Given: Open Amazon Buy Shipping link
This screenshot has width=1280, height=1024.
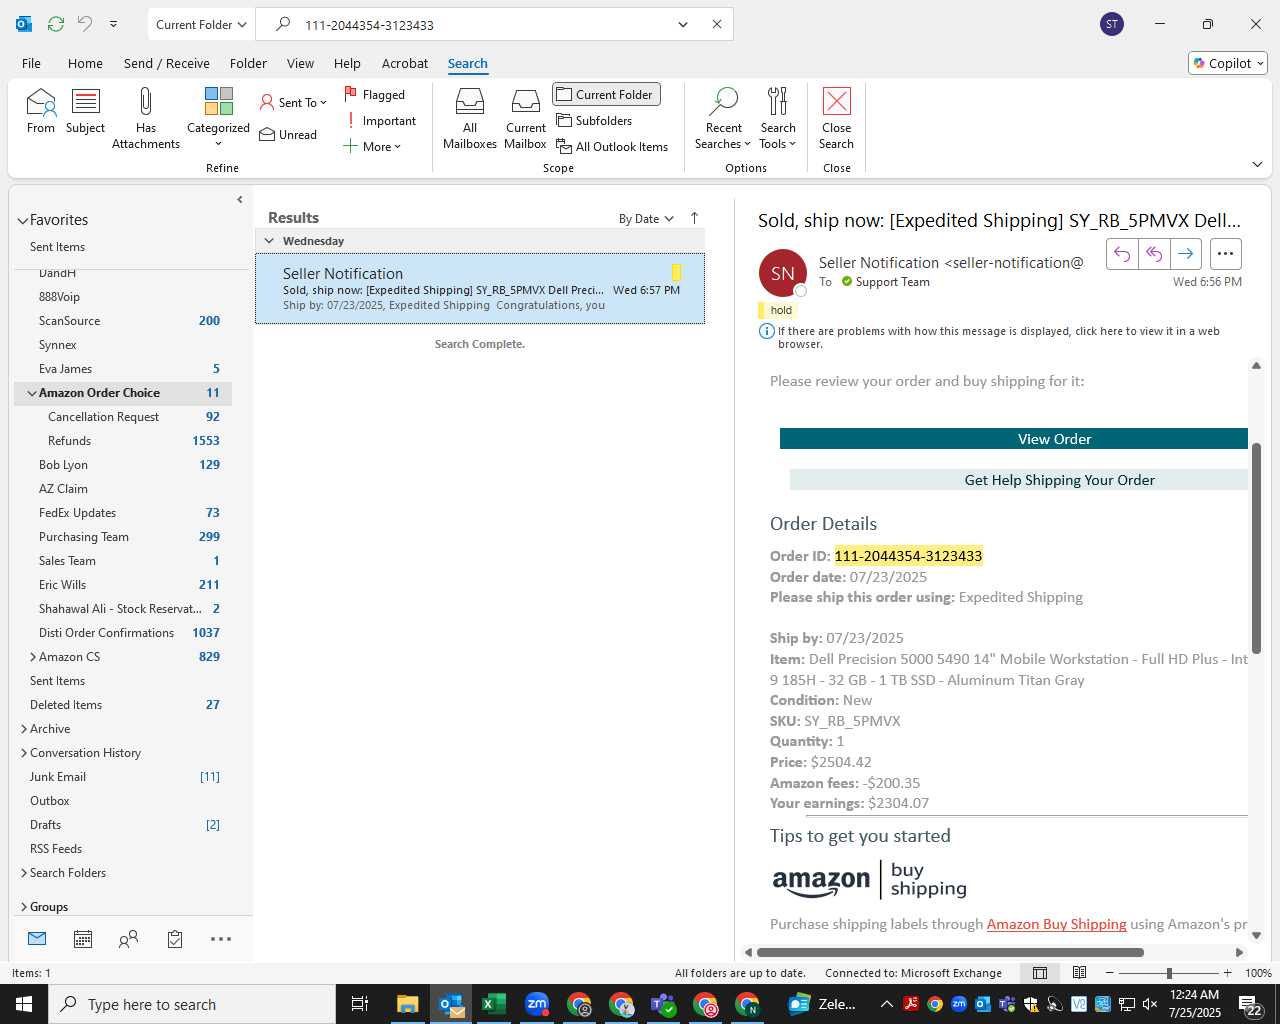Looking at the screenshot, I should click(1056, 924).
